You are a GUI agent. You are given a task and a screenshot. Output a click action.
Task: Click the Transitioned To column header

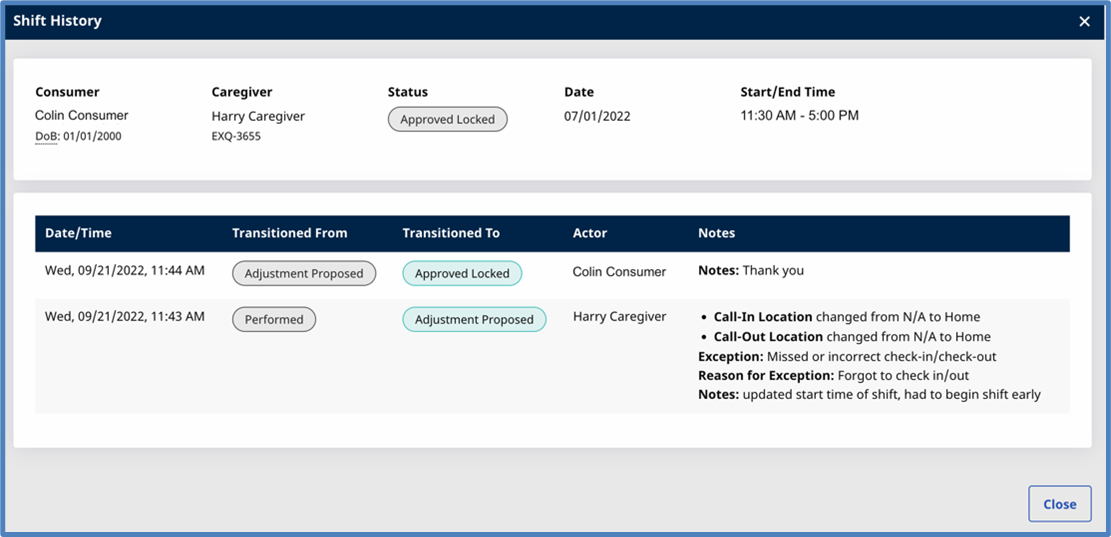click(x=450, y=233)
